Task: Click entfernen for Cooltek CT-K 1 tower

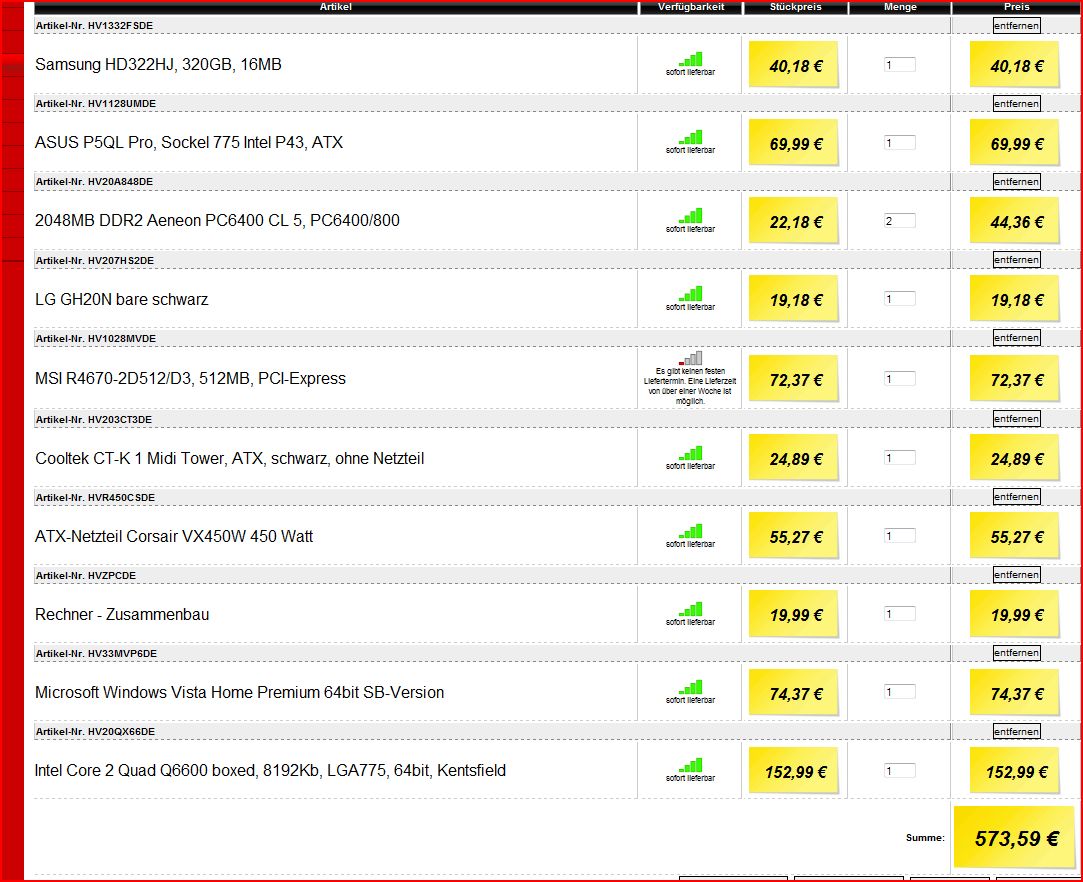Action: (1016, 419)
